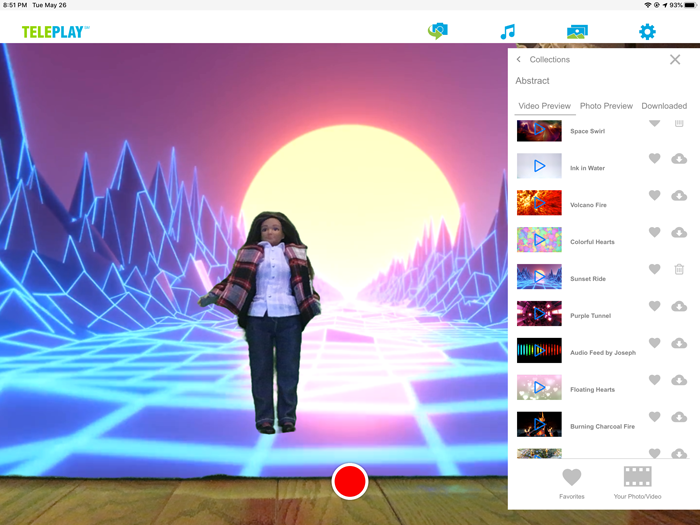The image size is (700, 525).
Task: Open the Favorites section
Action: (x=571, y=482)
